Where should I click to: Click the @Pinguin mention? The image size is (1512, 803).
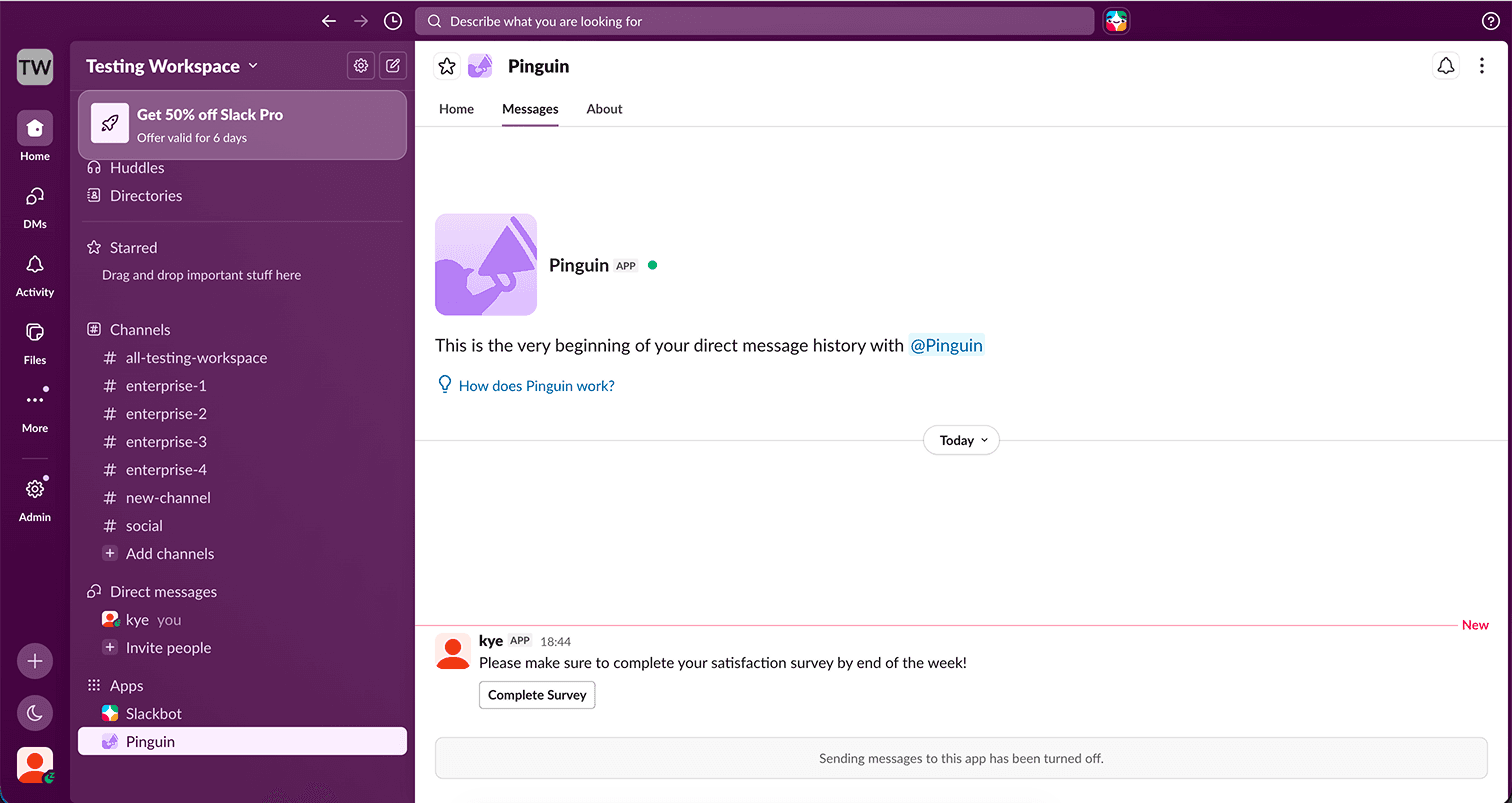pos(946,345)
